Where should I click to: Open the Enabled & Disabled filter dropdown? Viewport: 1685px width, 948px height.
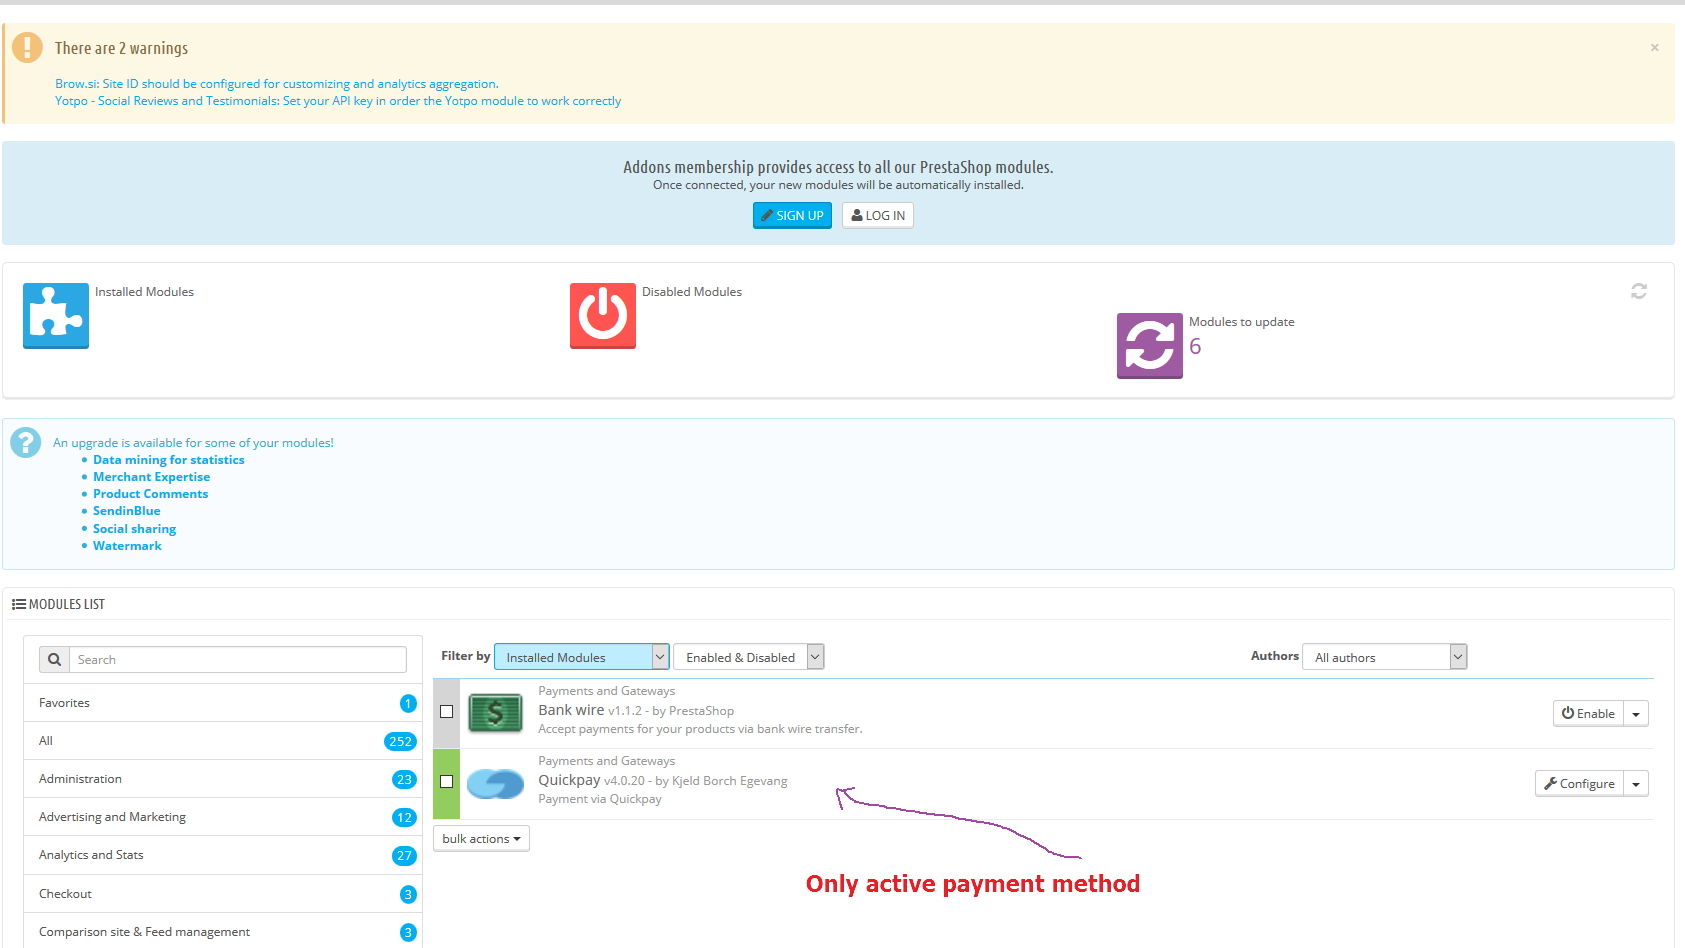[749, 657]
